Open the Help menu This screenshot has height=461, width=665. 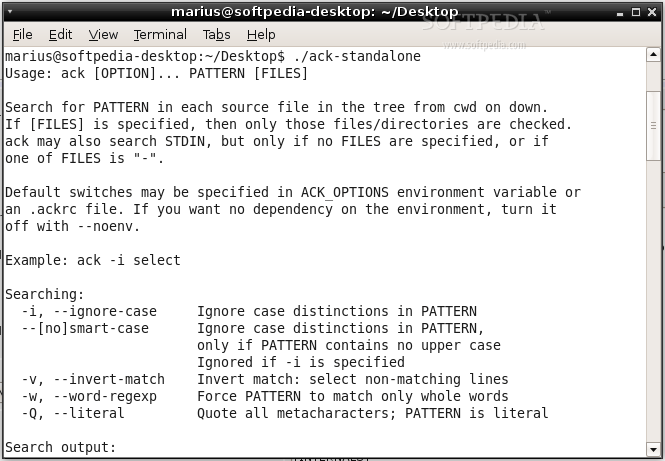click(x=261, y=35)
